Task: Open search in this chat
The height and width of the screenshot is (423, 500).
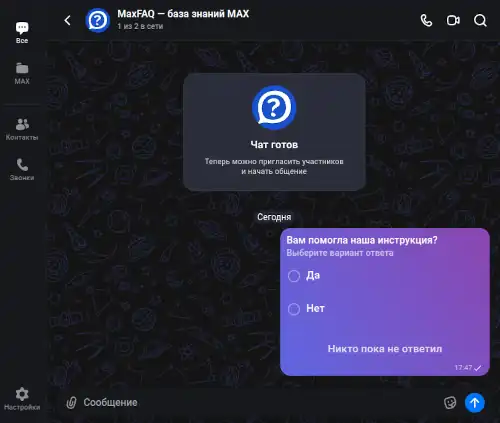Action: point(480,20)
